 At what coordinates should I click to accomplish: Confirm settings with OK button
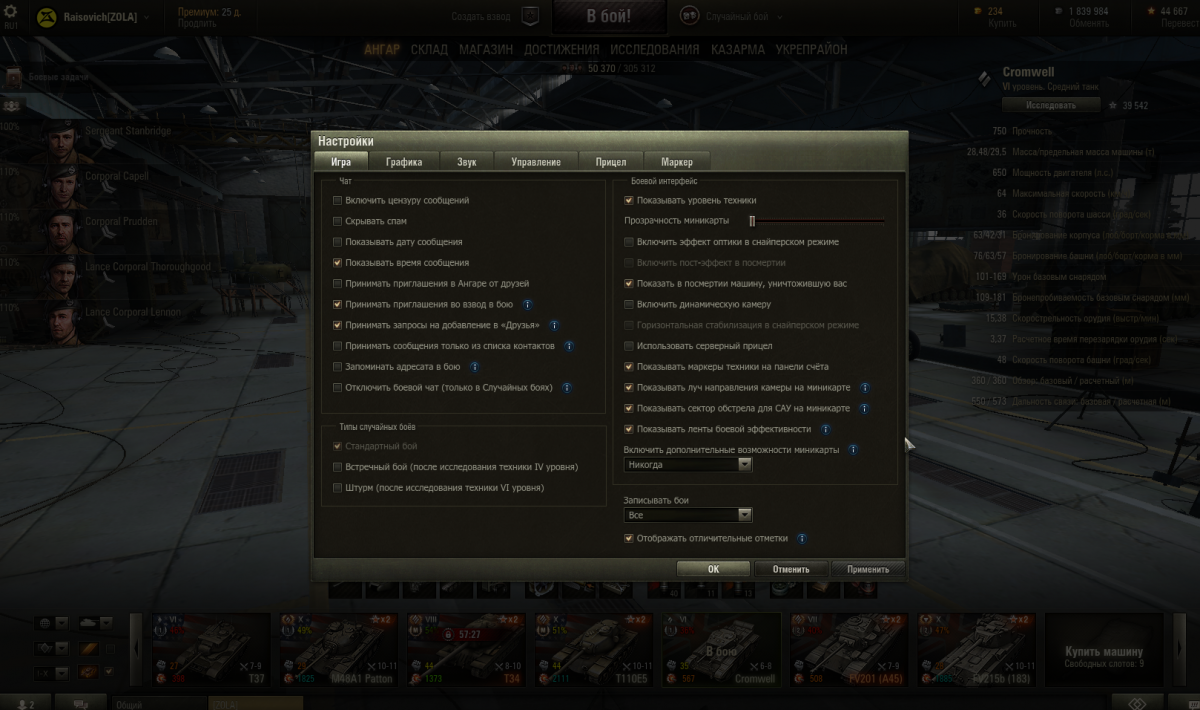(x=713, y=569)
